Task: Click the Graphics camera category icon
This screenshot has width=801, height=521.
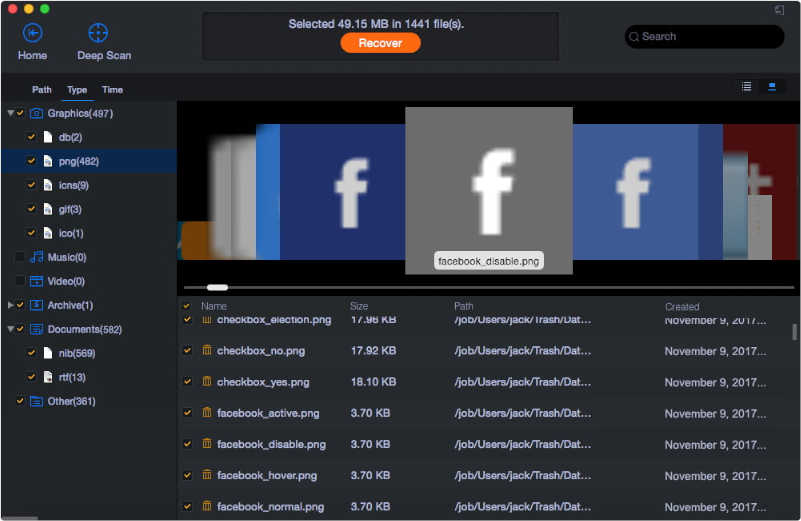Action: click(x=36, y=113)
